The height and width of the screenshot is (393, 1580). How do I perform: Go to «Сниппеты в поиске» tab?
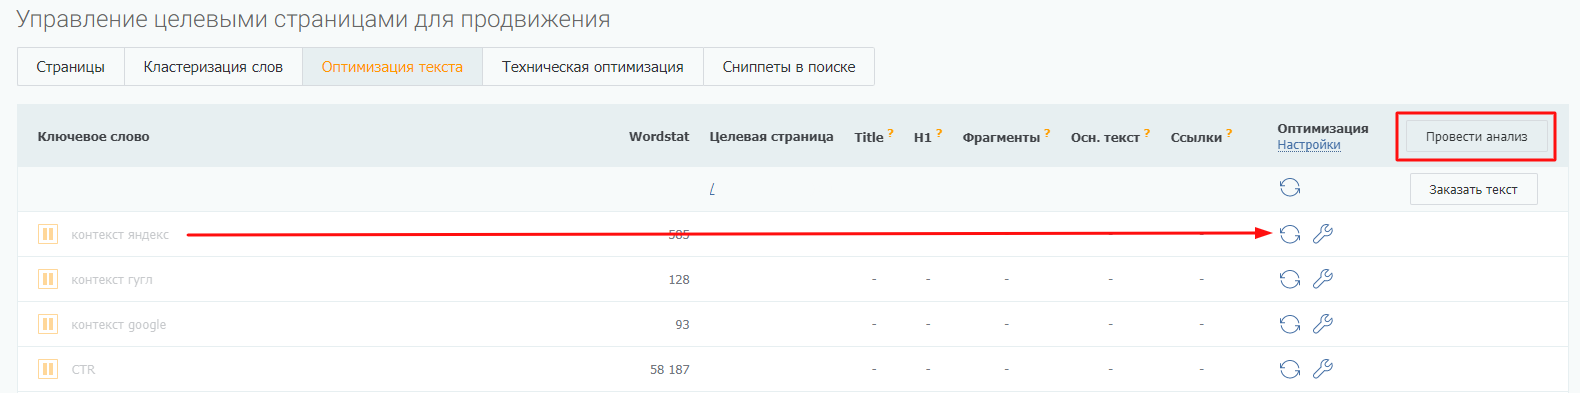(x=789, y=67)
